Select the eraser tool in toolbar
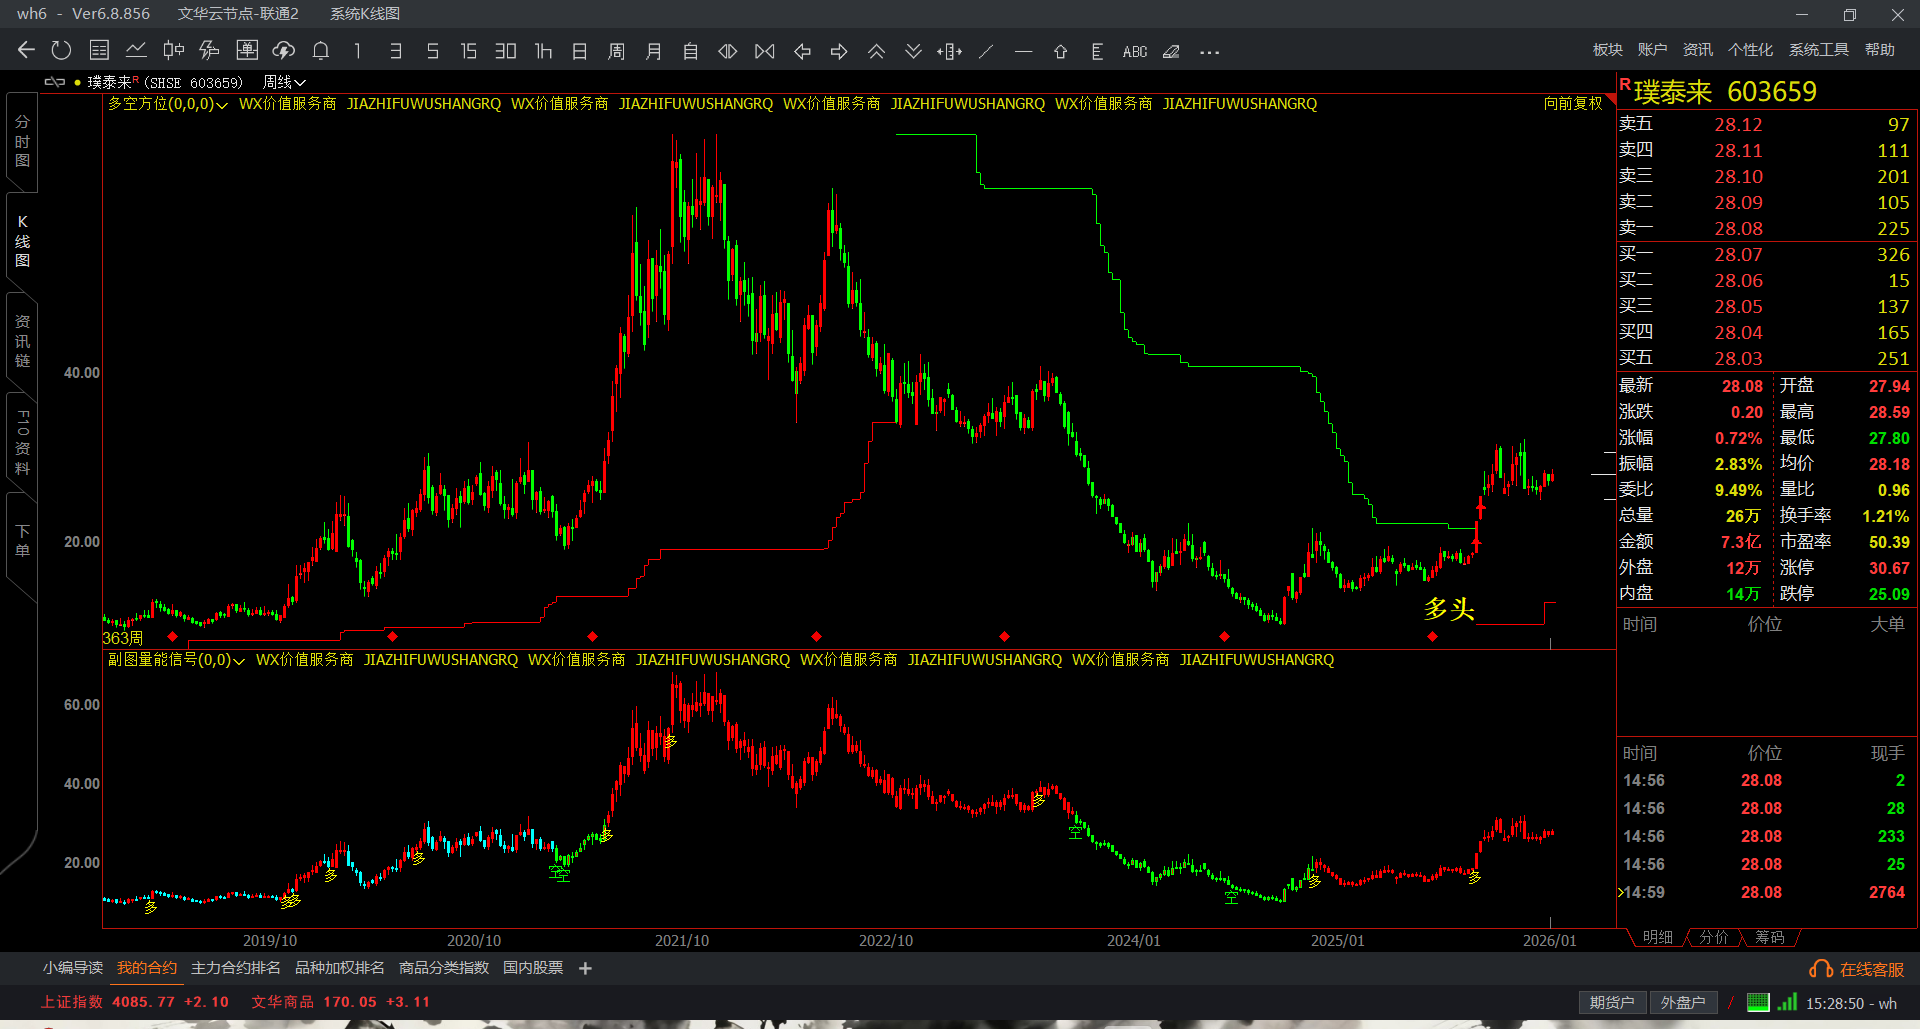1920x1029 pixels. click(1171, 51)
